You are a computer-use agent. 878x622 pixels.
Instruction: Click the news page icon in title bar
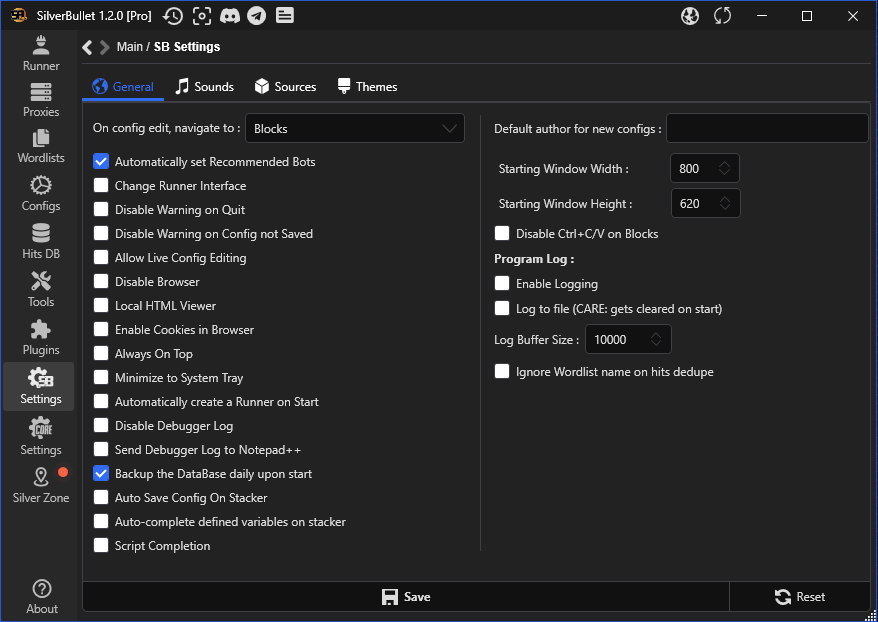[284, 16]
